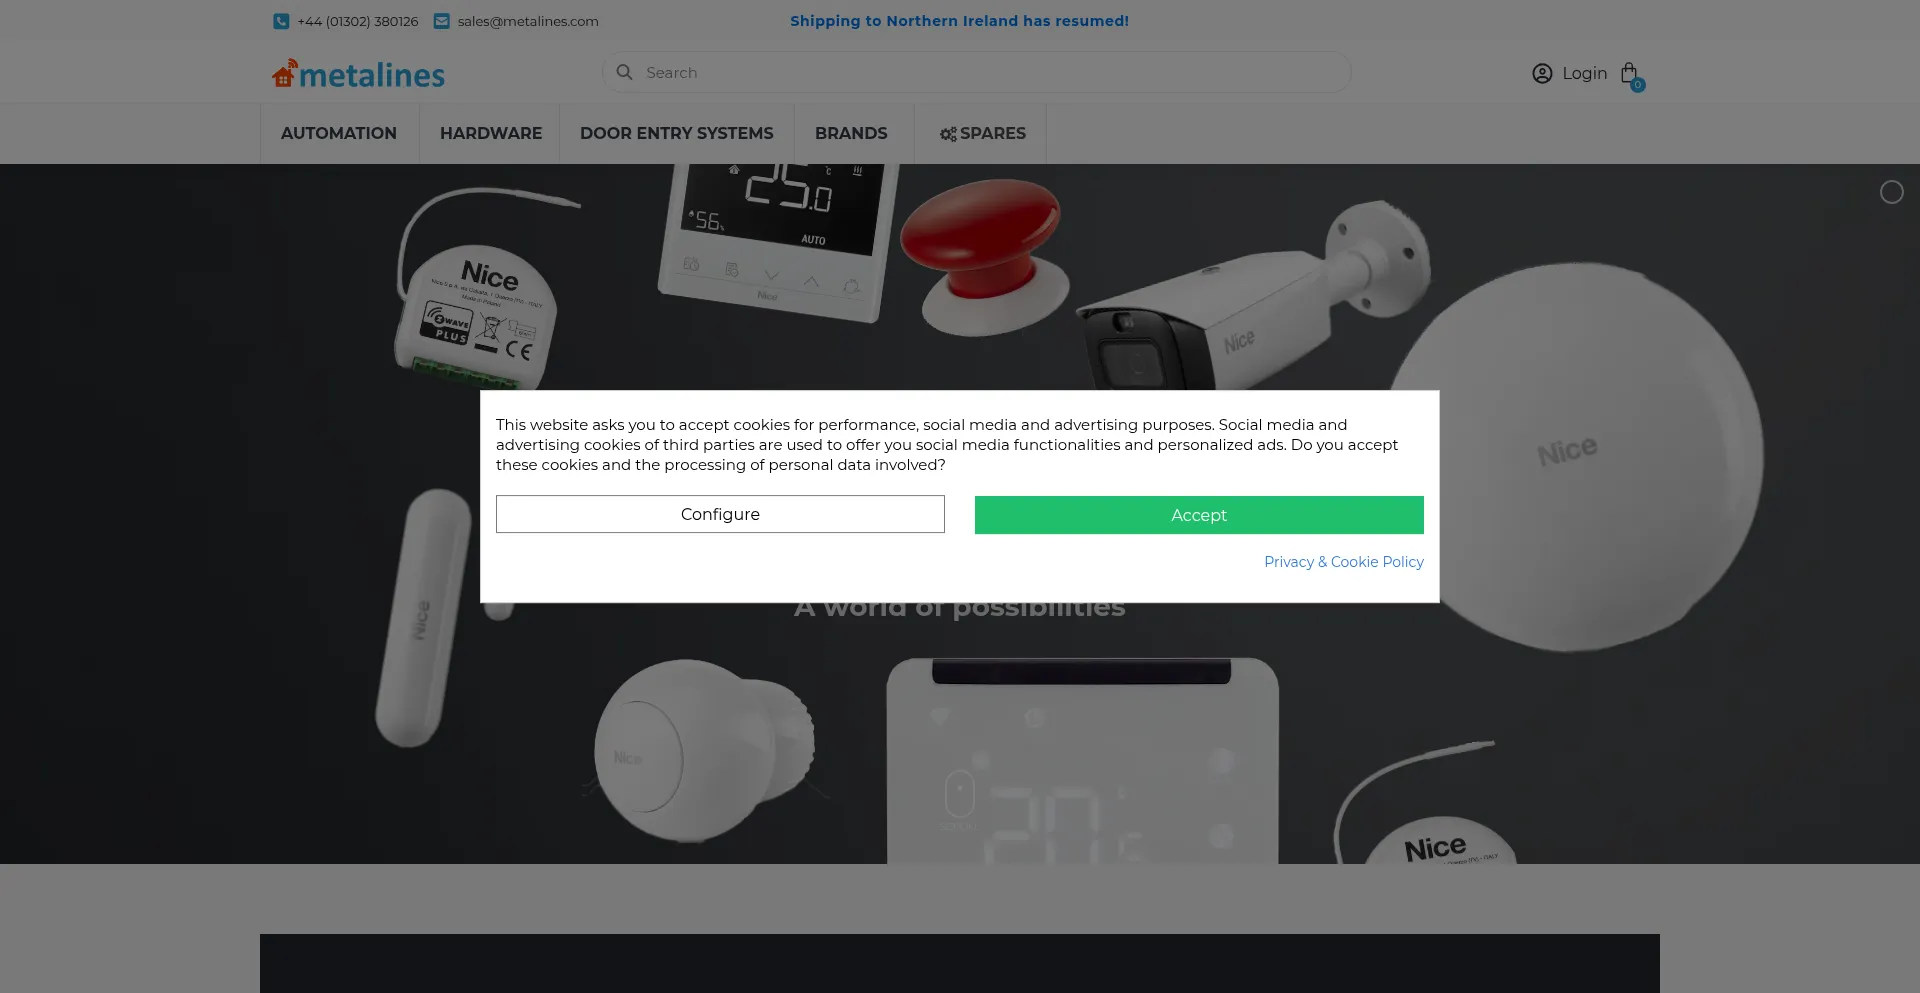This screenshot has width=1920, height=993.
Task: Click the metalines house logo
Action: [x=285, y=74]
